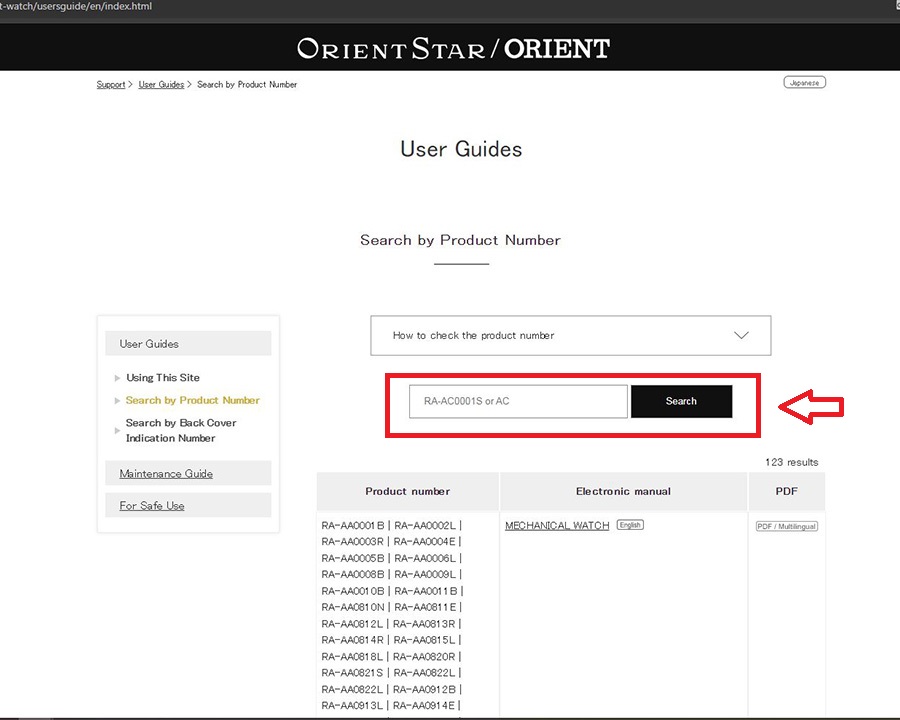Click the large 'User Guides' page title
The height and width of the screenshot is (720, 900).
(461, 149)
